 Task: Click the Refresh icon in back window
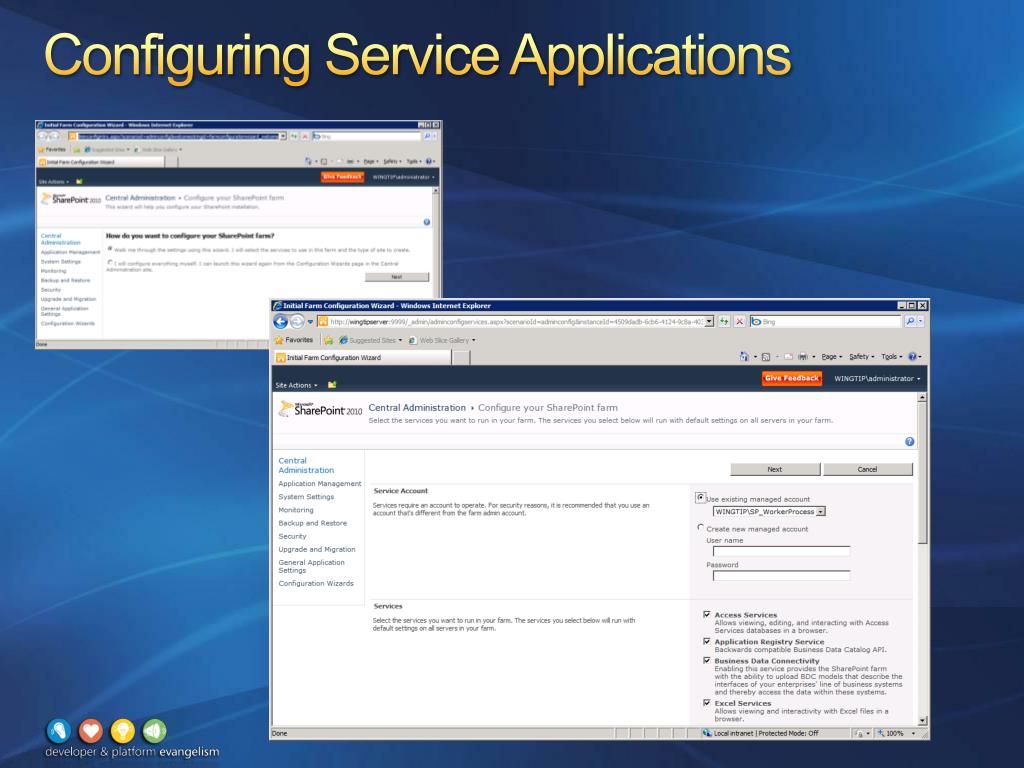click(x=294, y=136)
